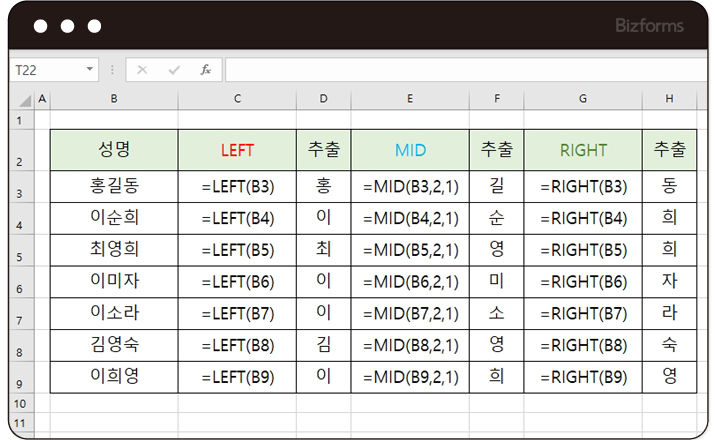
Task: Click the red LEFT header cell
Action: coord(237,151)
